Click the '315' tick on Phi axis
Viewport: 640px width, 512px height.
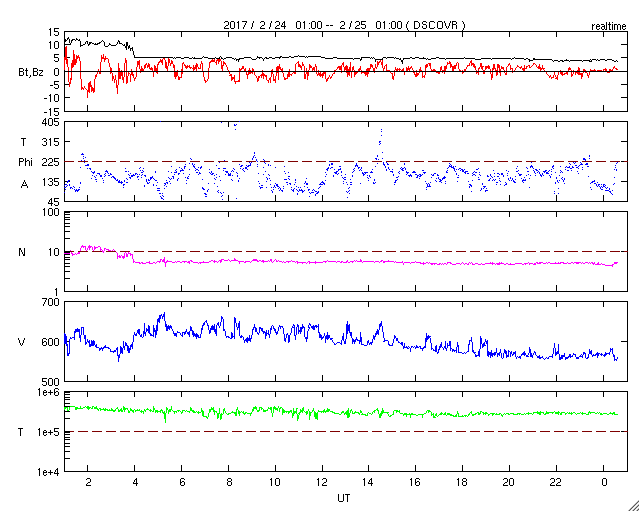51,142
